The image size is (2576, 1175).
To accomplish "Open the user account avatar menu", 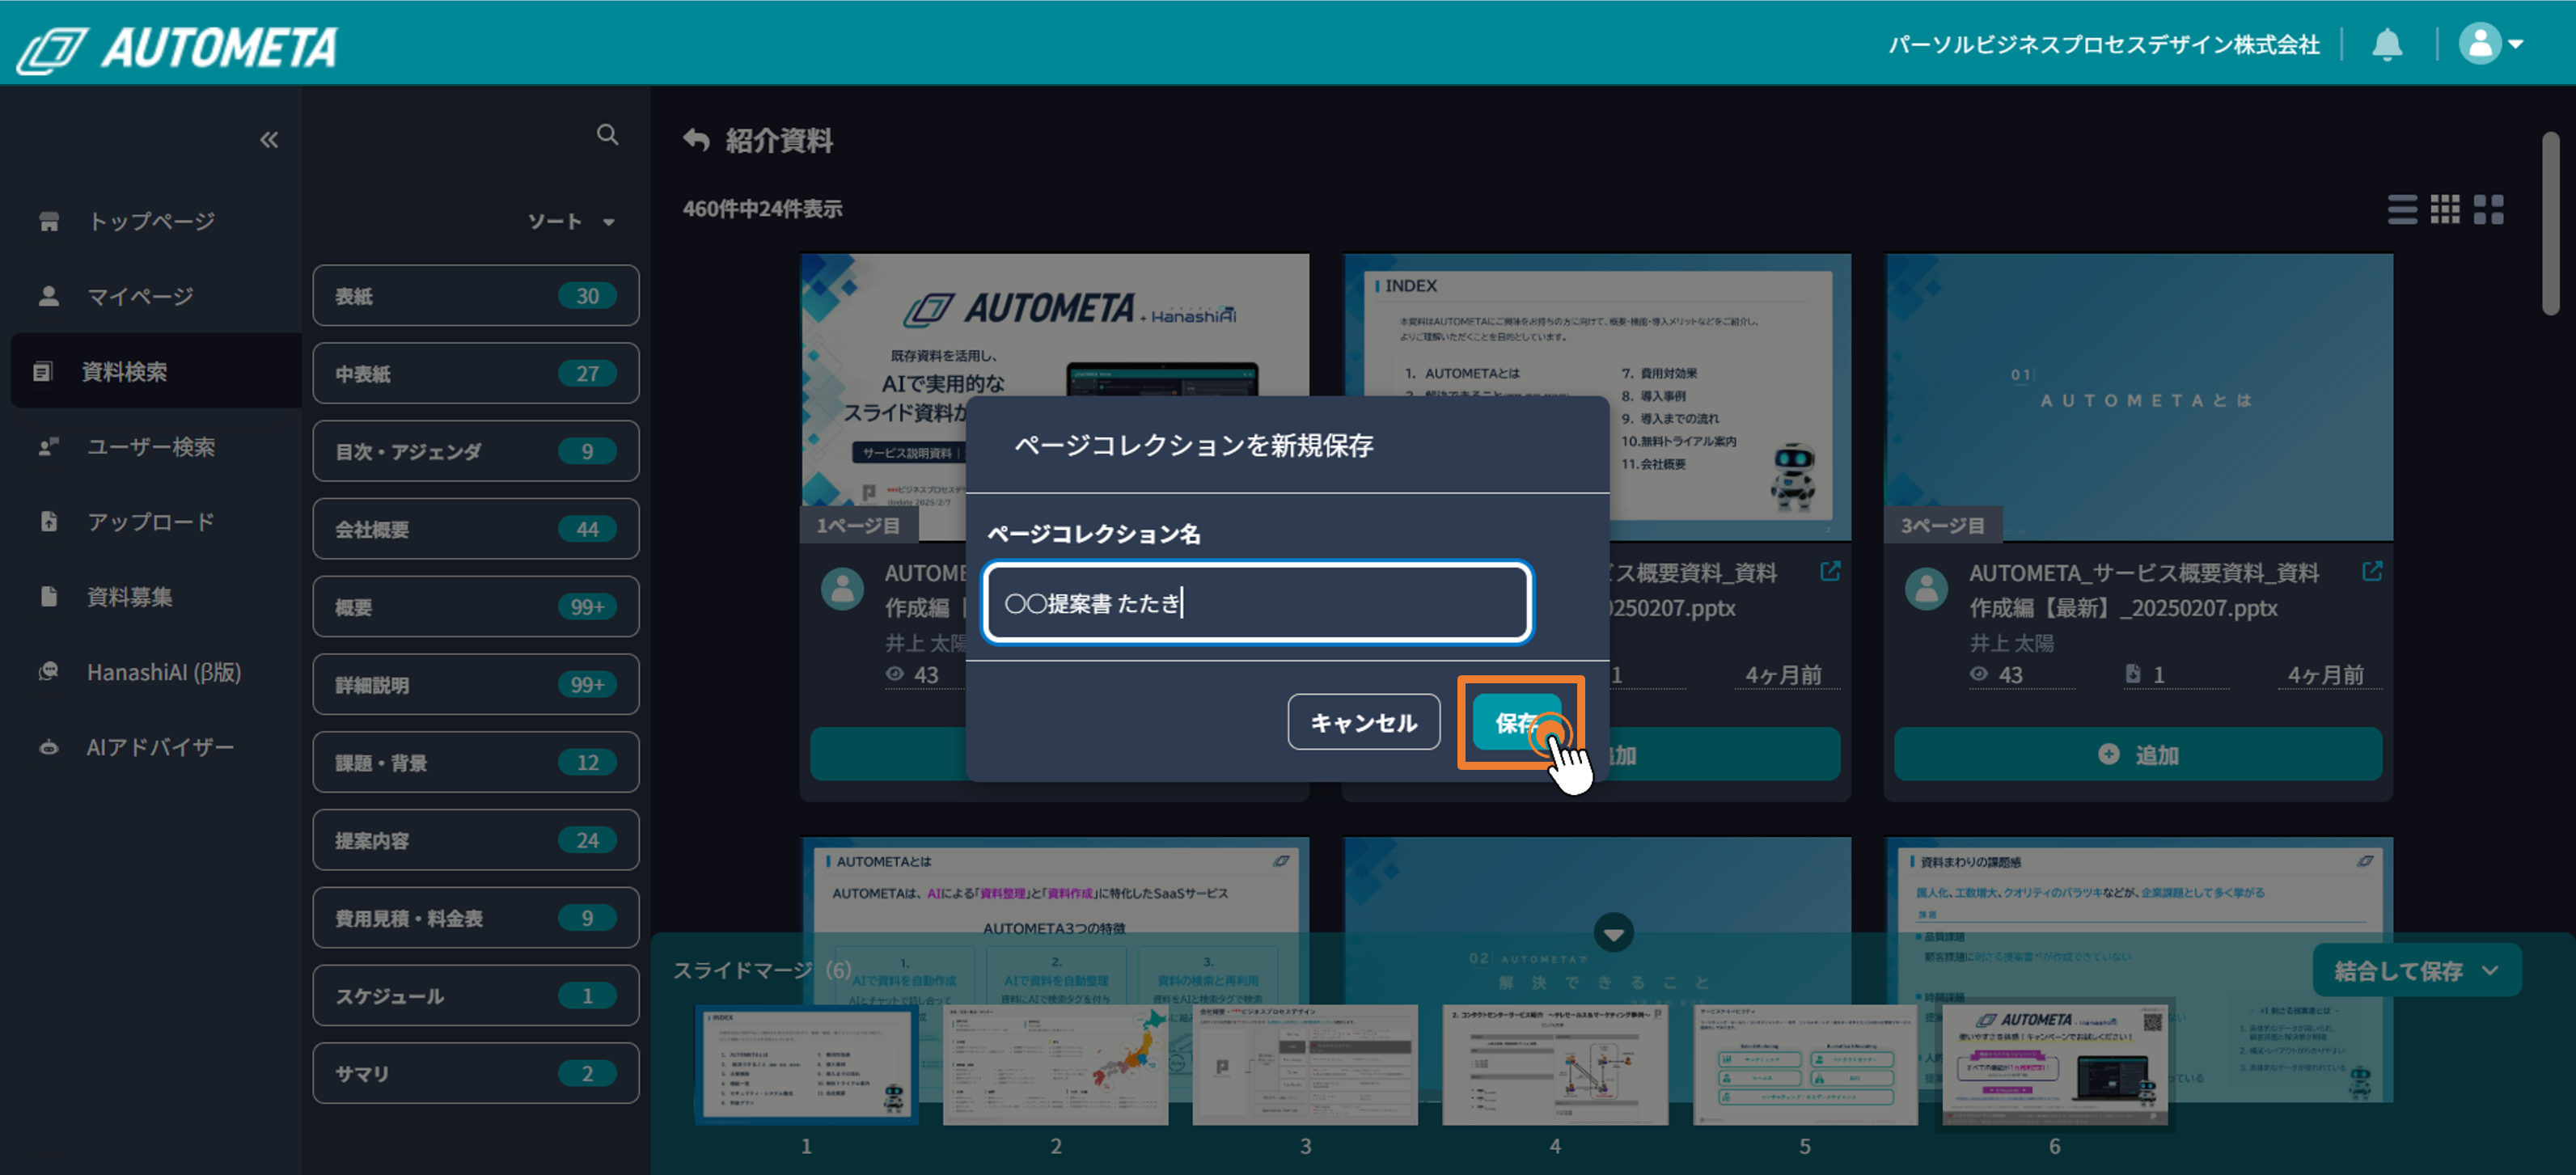I will pyautogui.click(x=2491, y=44).
